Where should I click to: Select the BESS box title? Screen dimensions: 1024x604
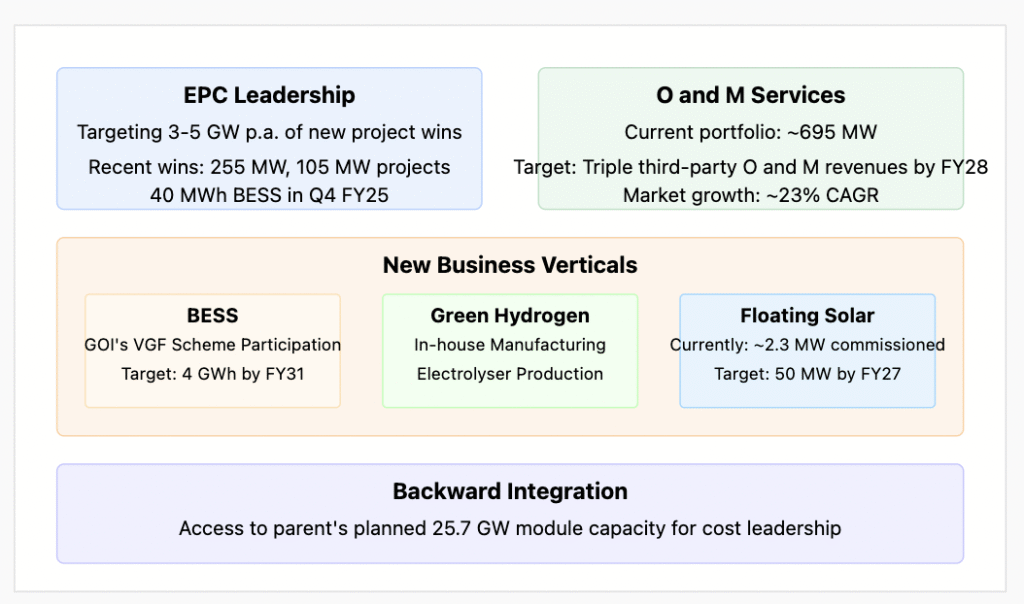tap(212, 315)
